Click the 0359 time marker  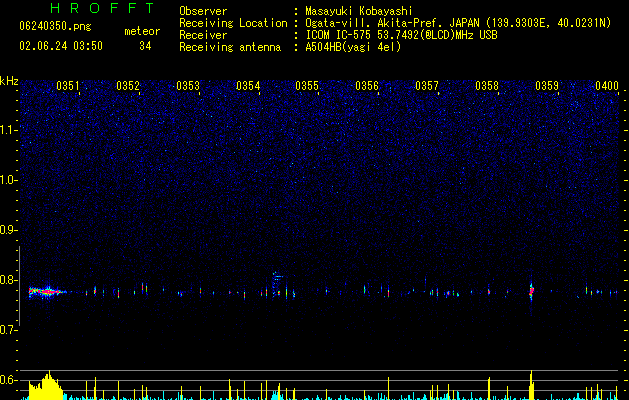point(547,86)
